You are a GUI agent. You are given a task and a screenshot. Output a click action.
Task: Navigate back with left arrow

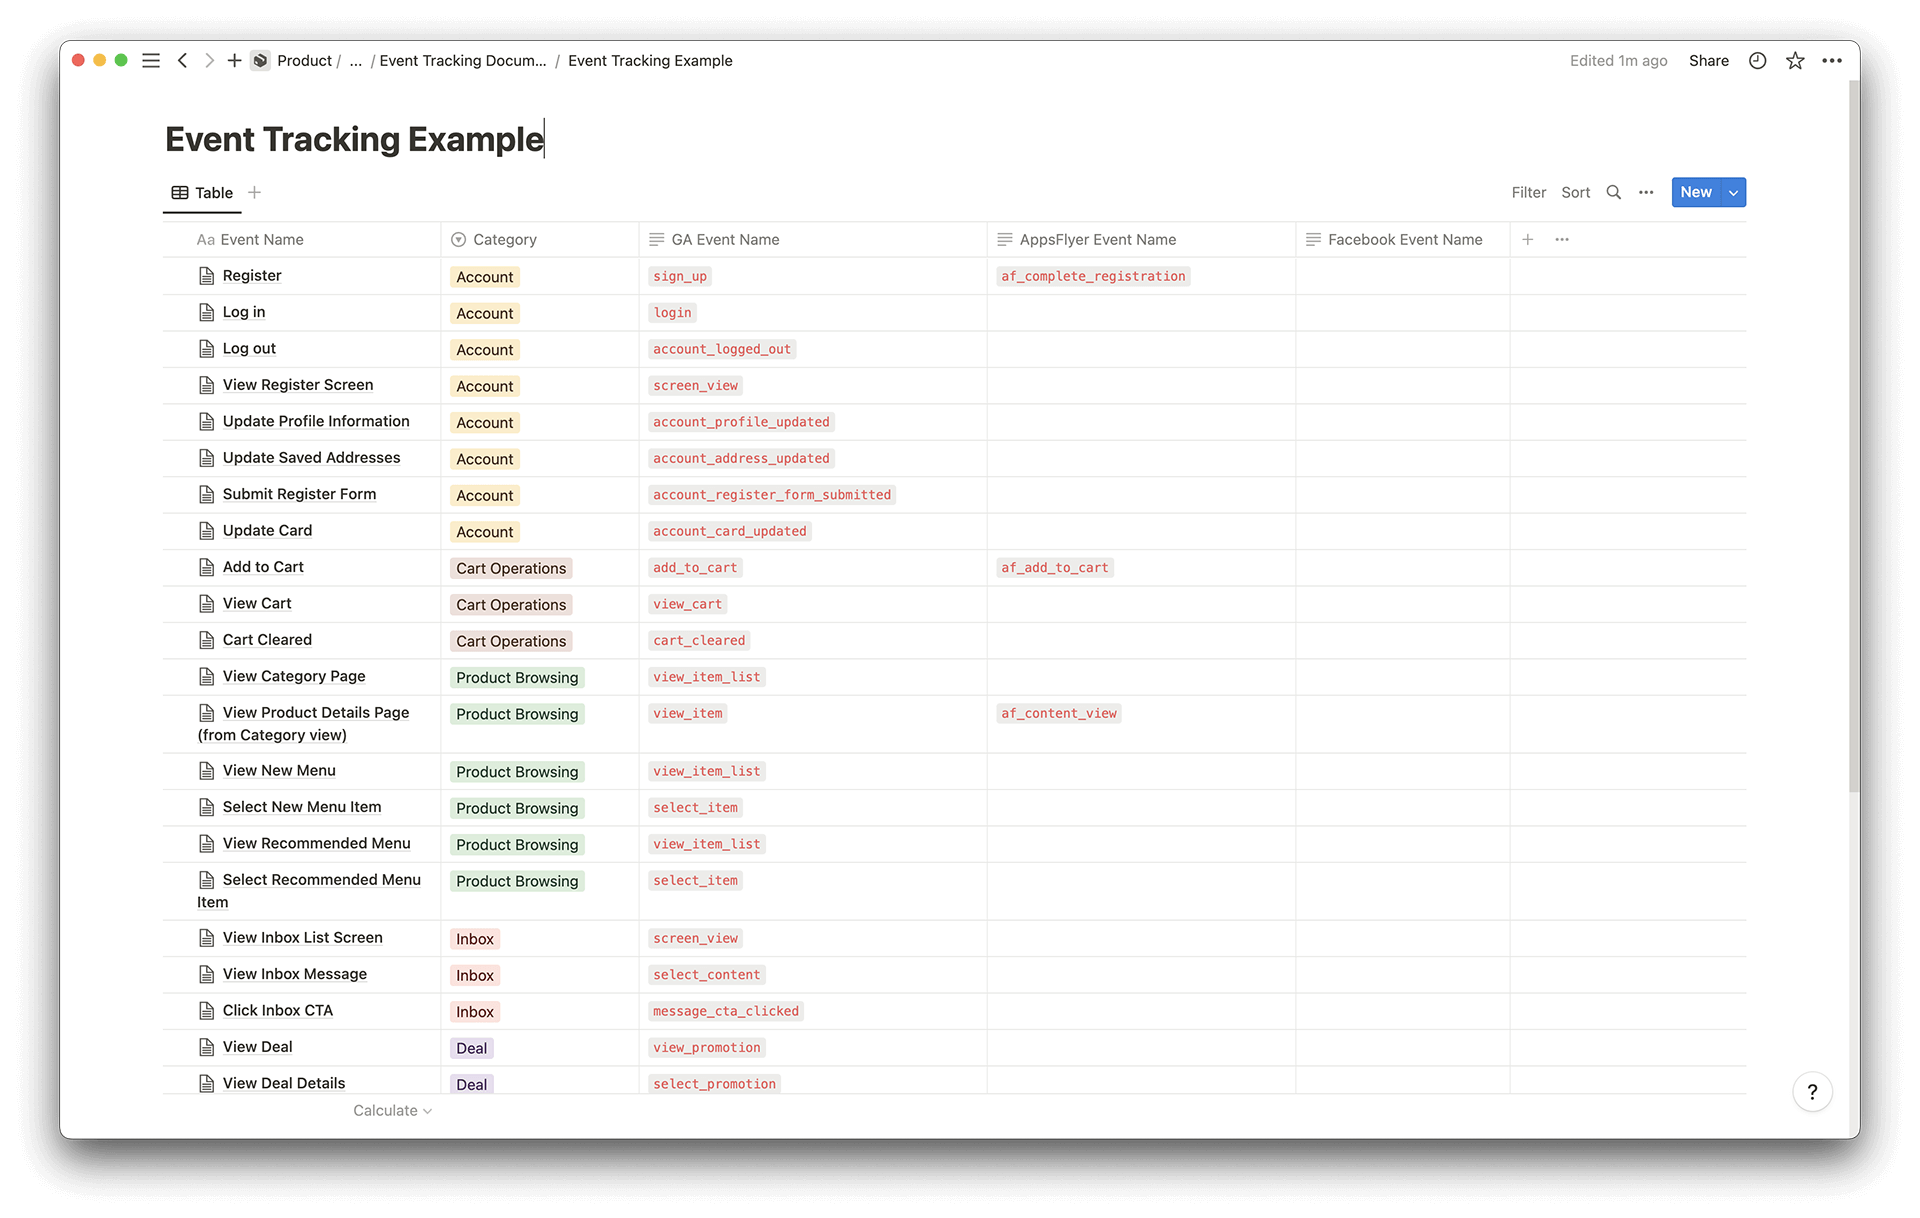point(182,61)
